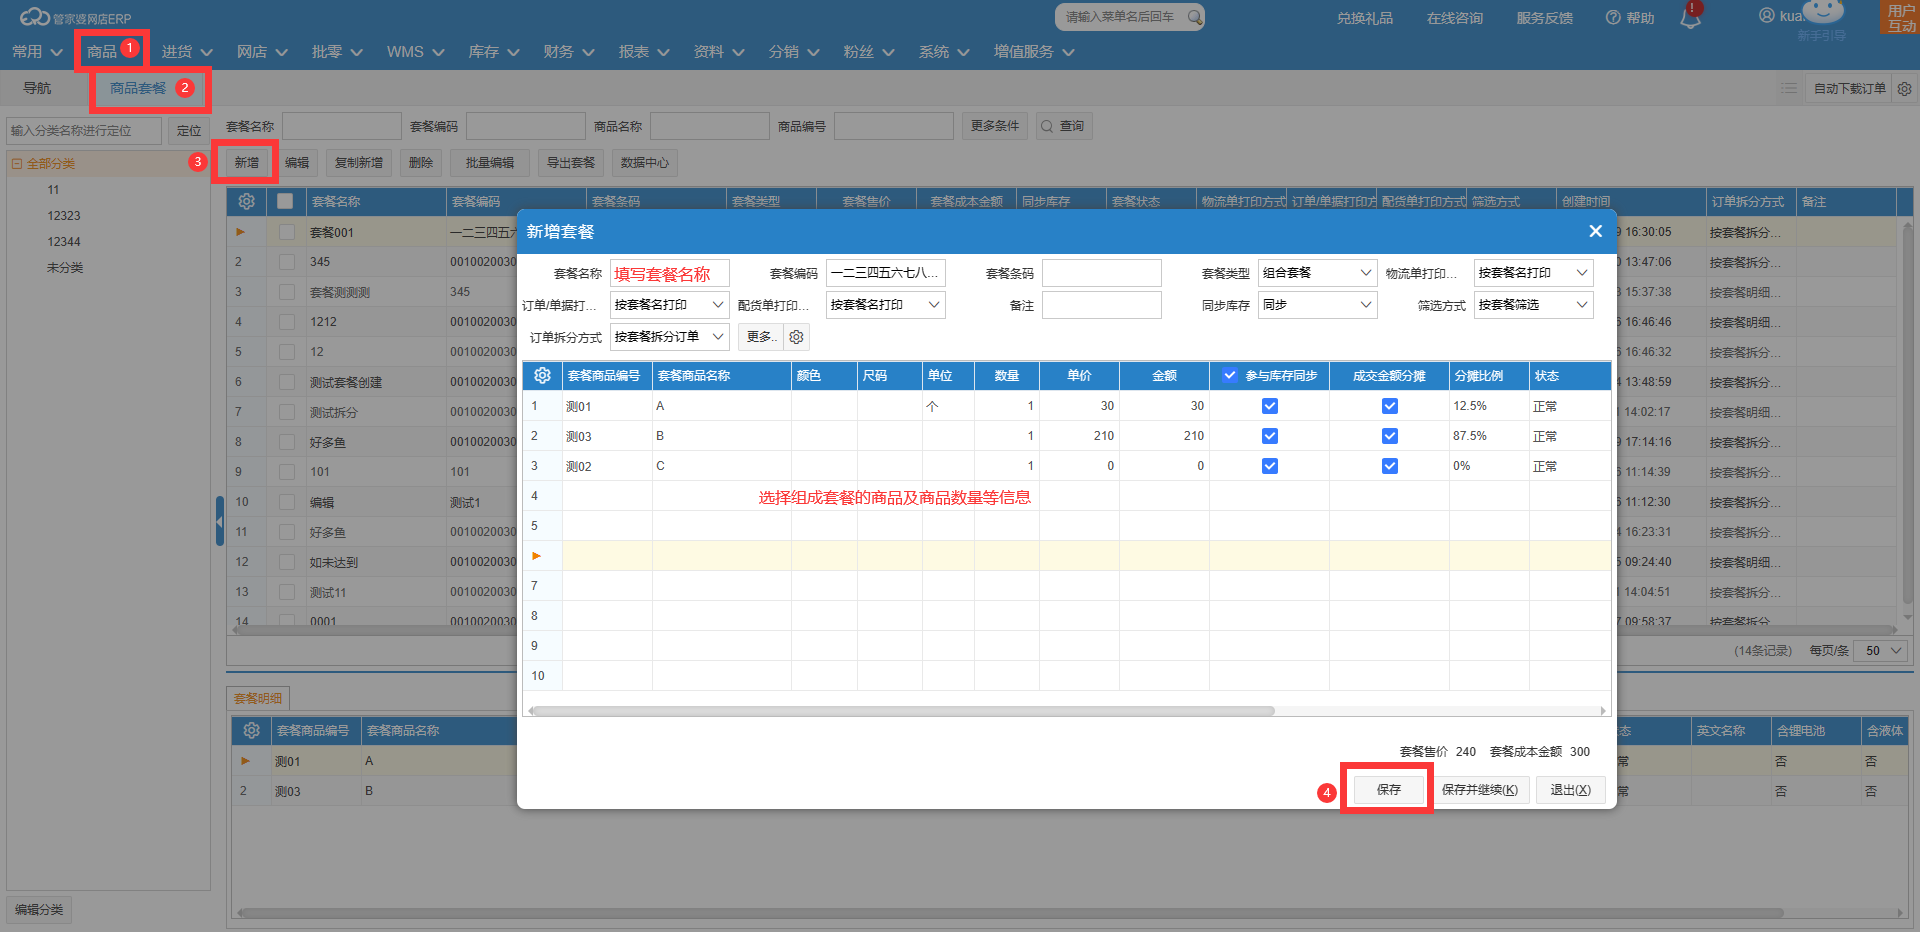This screenshot has height=932, width=1920.
Task: Click the 帮助 help icon
Action: tap(1613, 18)
